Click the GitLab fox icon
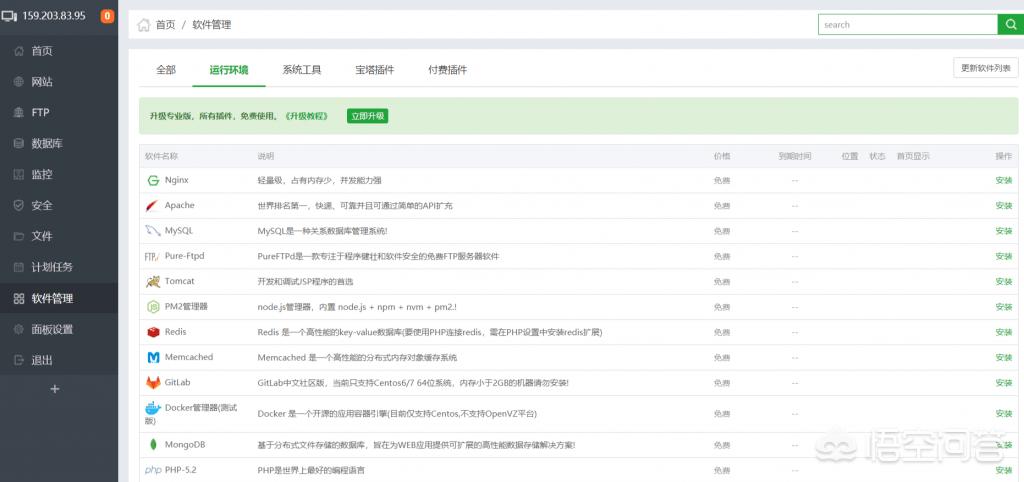The image size is (1024, 482). tap(153, 383)
